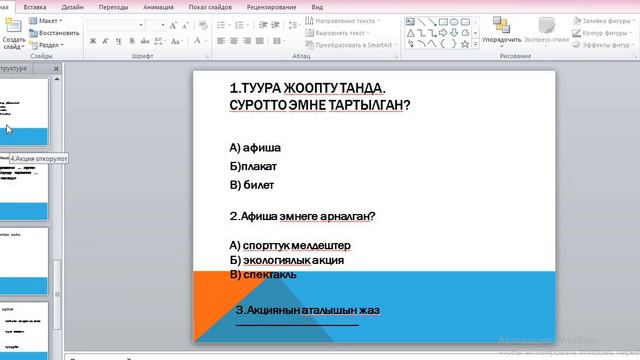Switch to the Вставка tab

(35, 7)
